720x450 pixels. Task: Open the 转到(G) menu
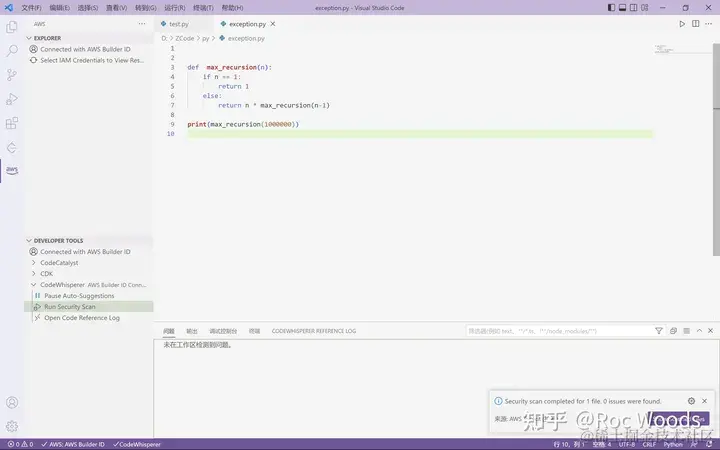pos(146,8)
